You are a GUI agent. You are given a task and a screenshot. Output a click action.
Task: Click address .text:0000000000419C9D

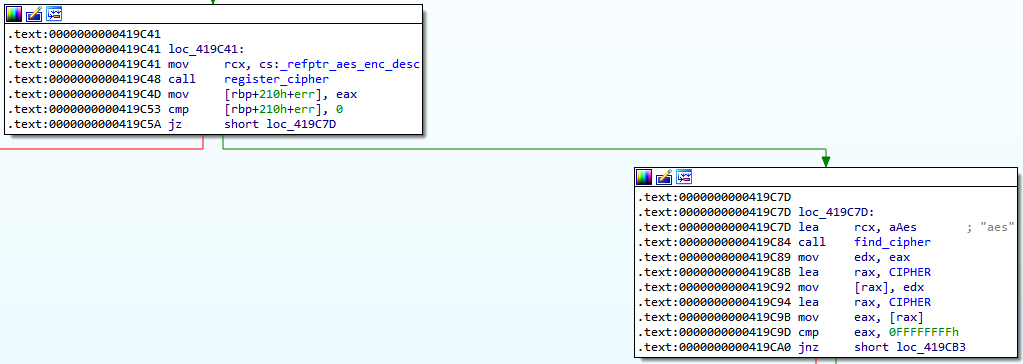tap(715, 332)
